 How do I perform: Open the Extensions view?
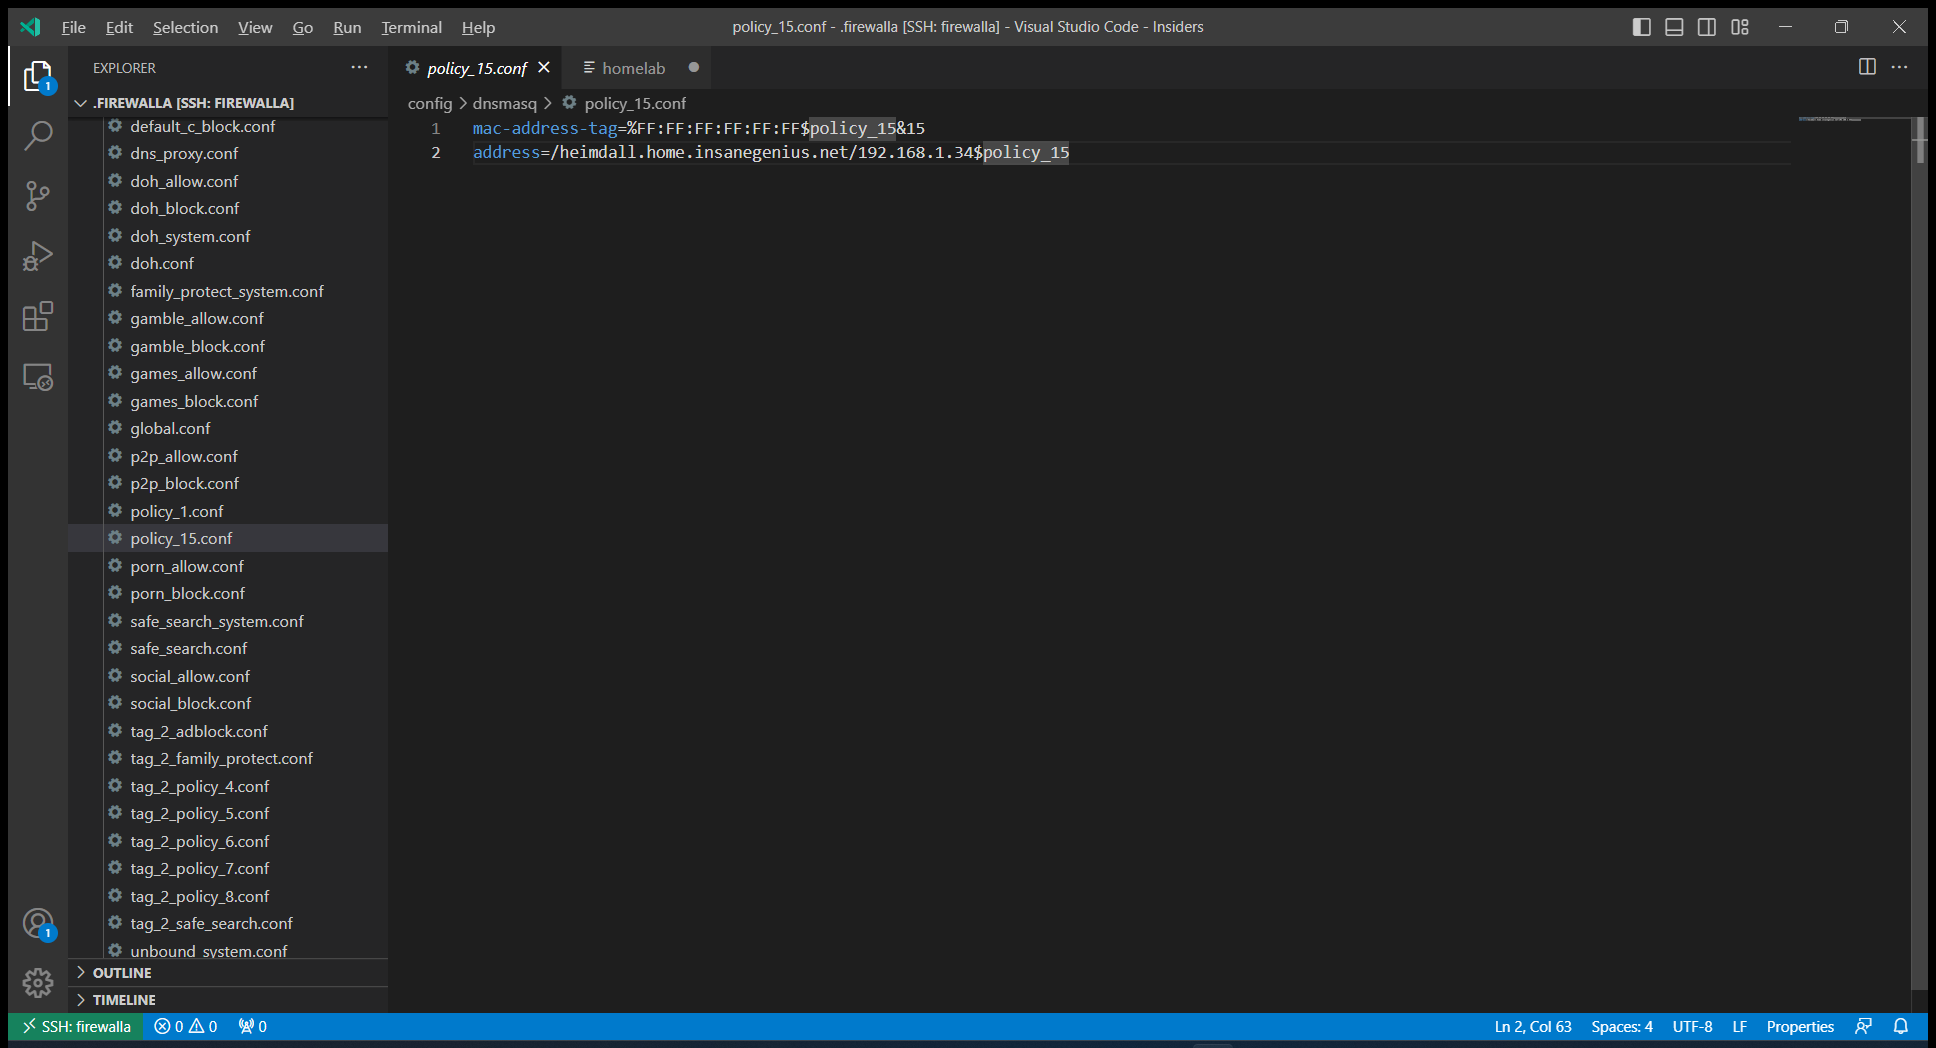[x=38, y=317]
